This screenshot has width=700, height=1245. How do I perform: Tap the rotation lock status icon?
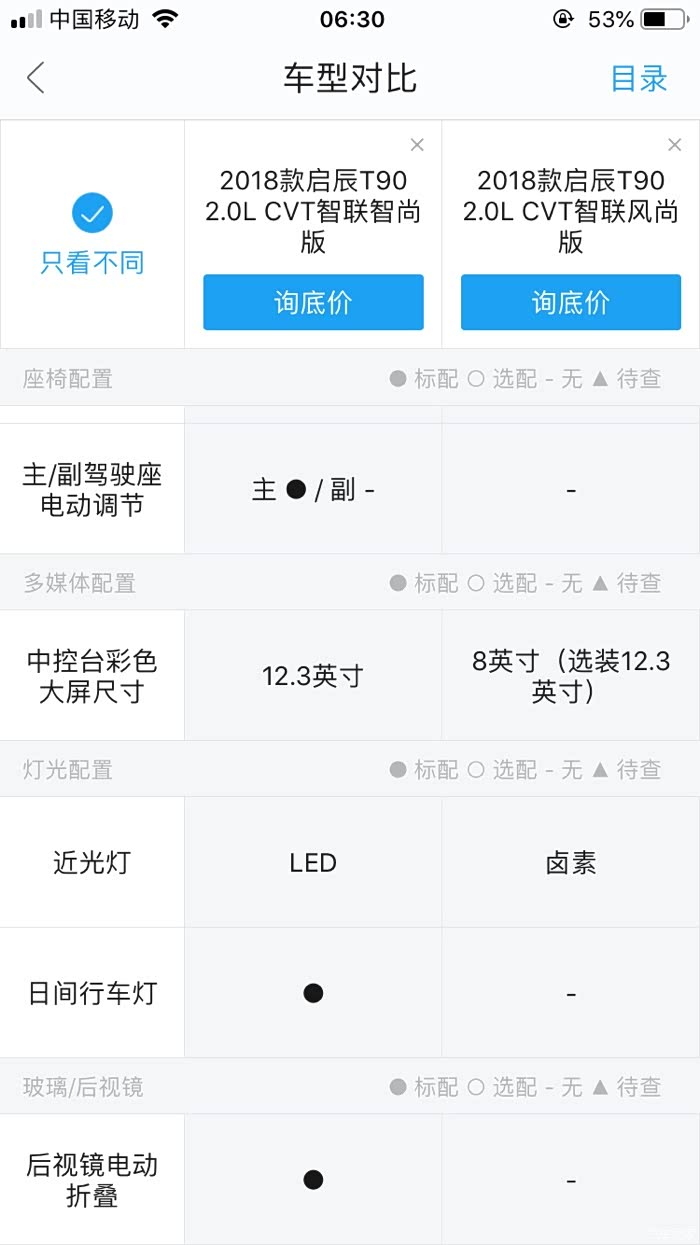[563, 19]
